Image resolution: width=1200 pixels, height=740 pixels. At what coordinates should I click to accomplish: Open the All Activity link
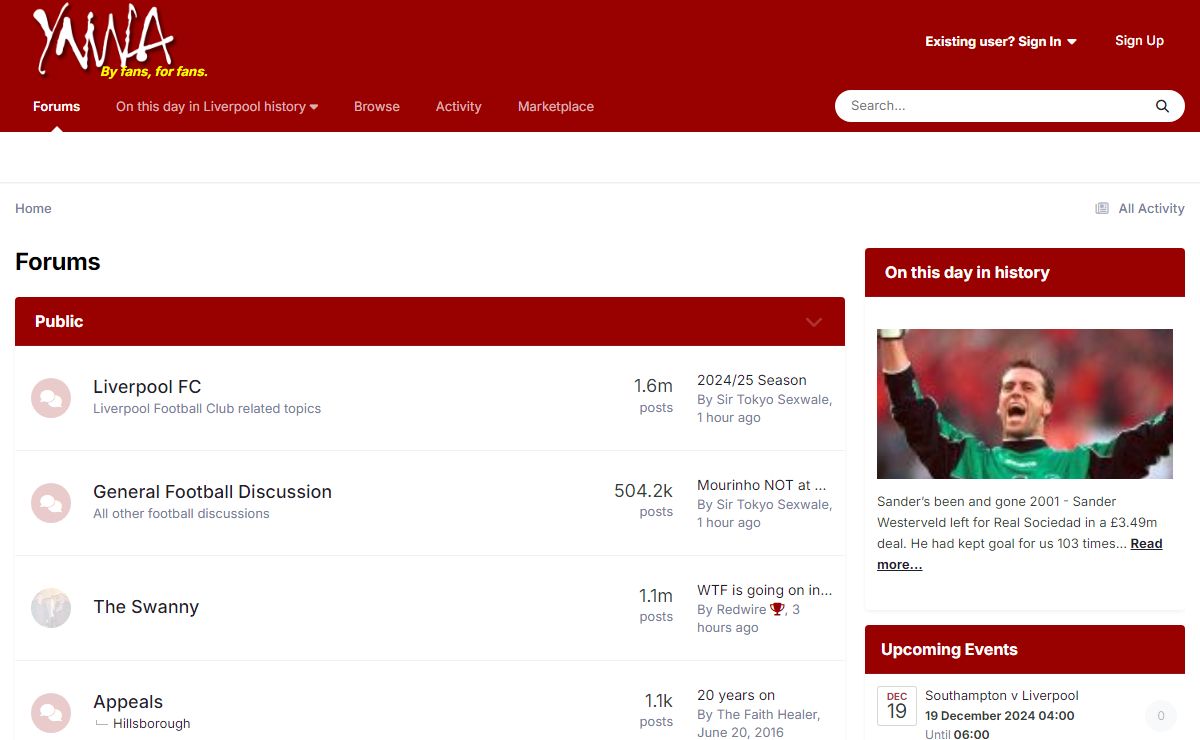[1151, 208]
